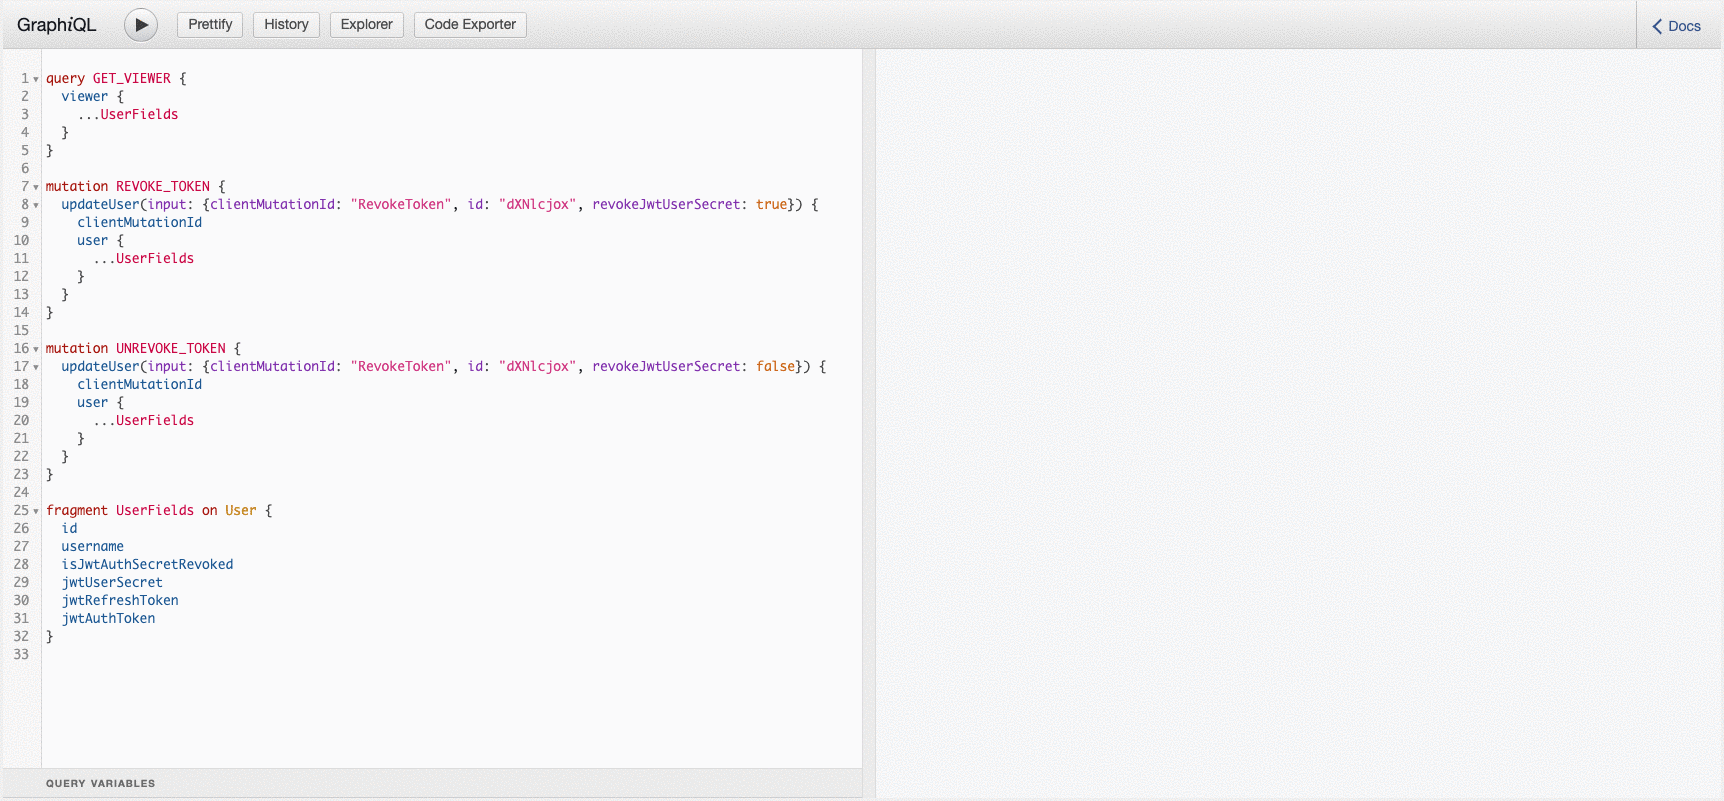The height and width of the screenshot is (801, 1724).
Task: Click the "dXNlcjox" id on line 8
Action: pyautogui.click(x=538, y=204)
